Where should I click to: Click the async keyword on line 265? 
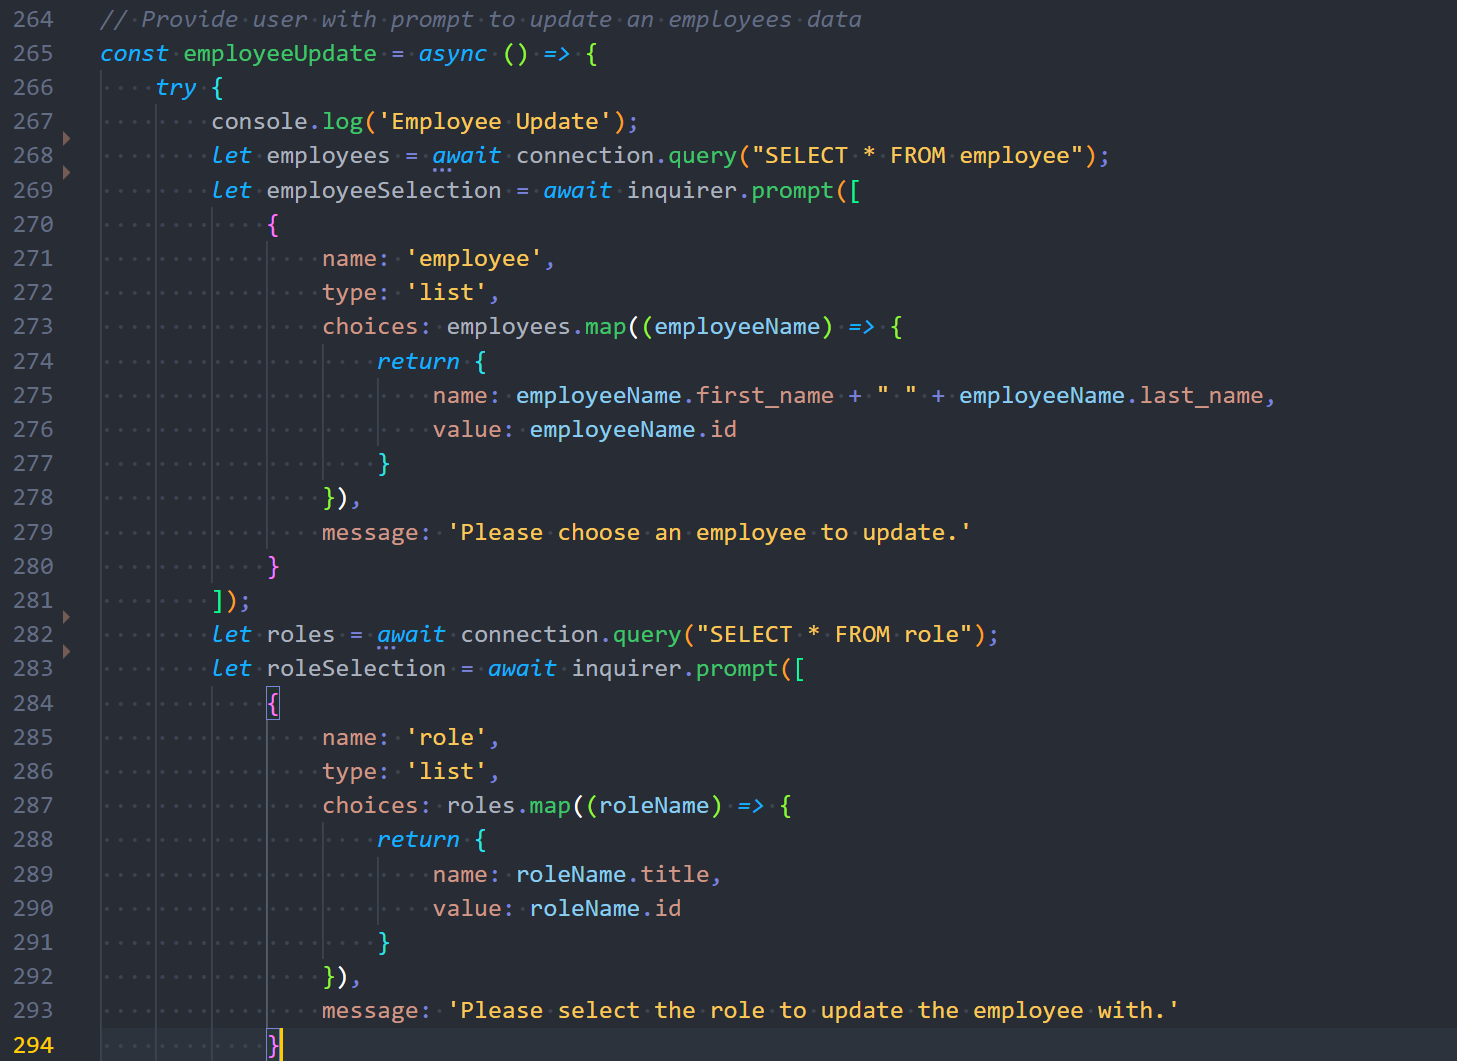452,53
